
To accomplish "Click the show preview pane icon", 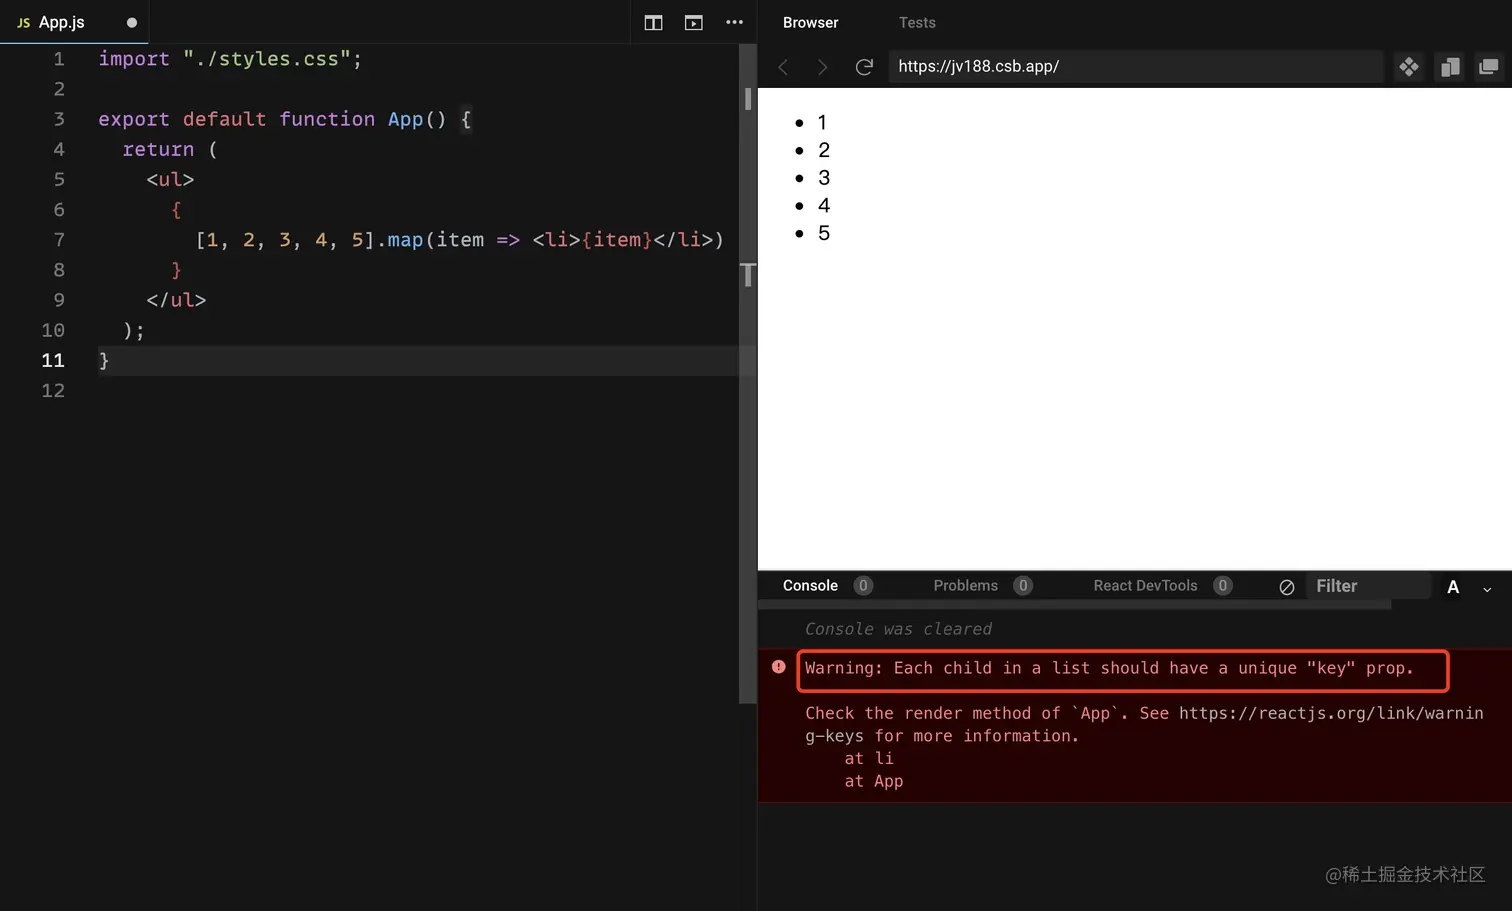I will click(x=693, y=22).
